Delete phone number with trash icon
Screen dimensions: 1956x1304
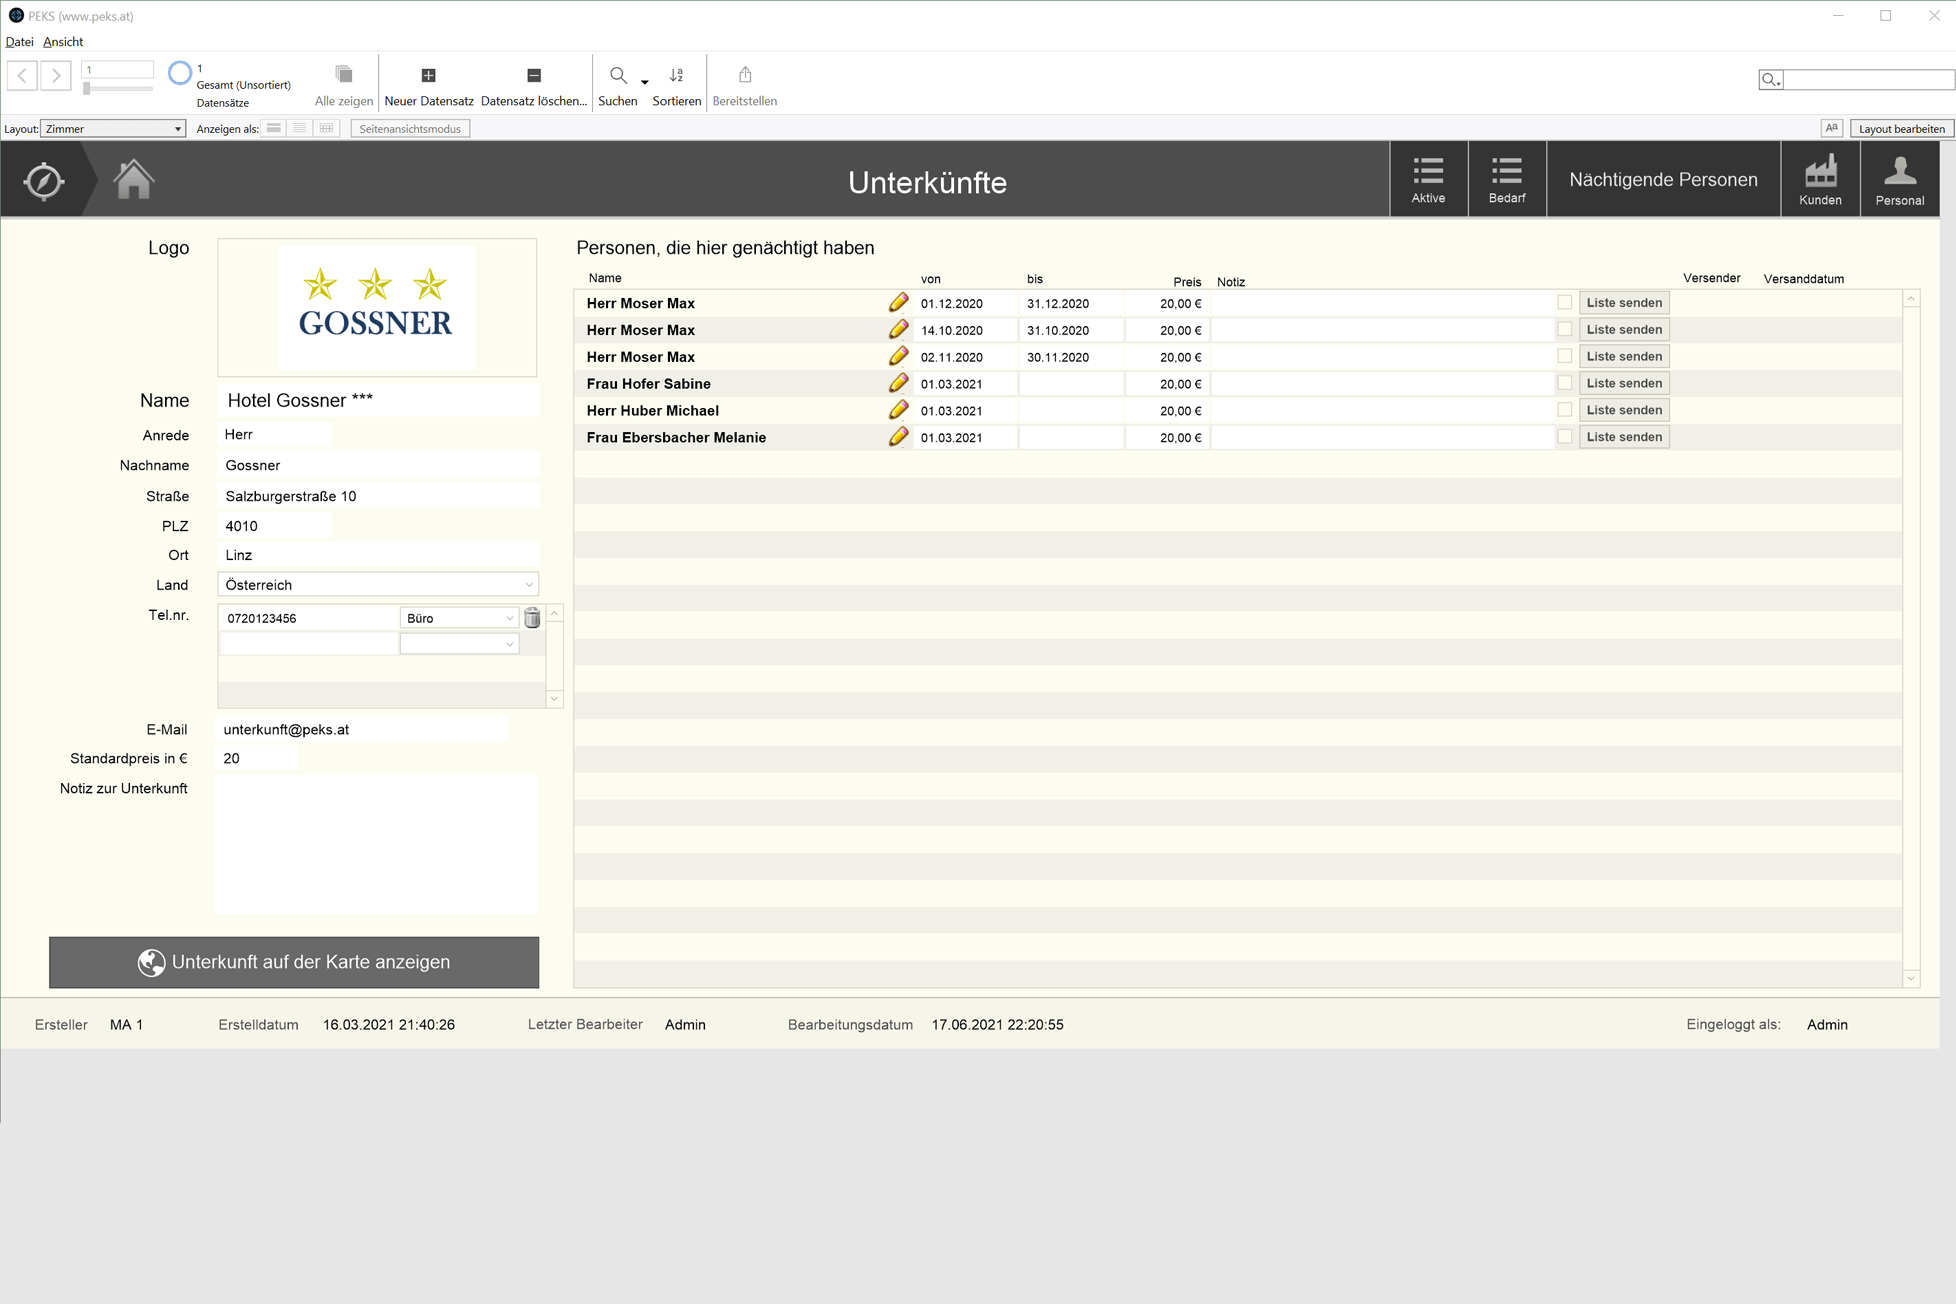tap(532, 618)
